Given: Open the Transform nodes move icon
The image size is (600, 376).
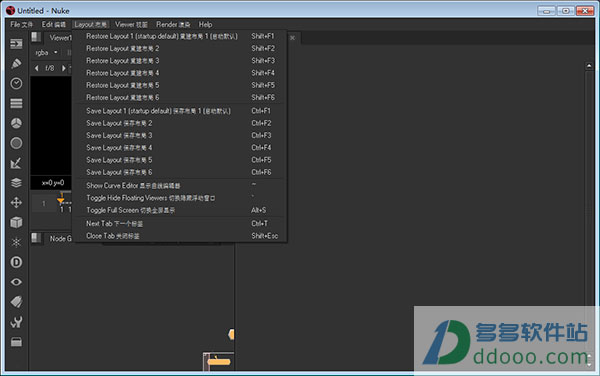Looking at the screenshot, I should [x=16, y=202].
